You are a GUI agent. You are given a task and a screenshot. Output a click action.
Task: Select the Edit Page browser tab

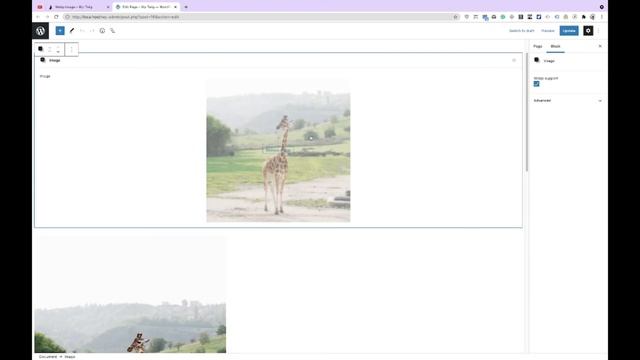point(145,7)
